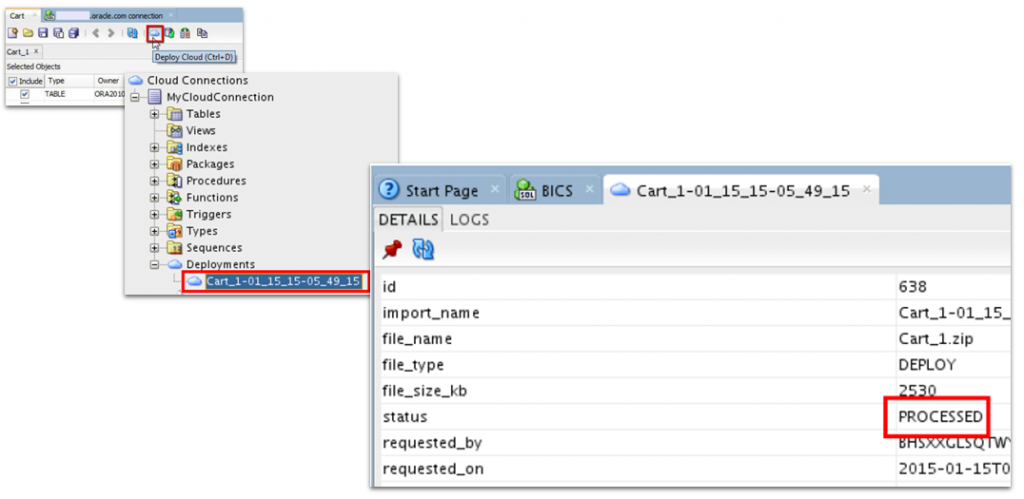Click the back arrow in the Cart toolbar
The image size is (1024, 499).
95,33
